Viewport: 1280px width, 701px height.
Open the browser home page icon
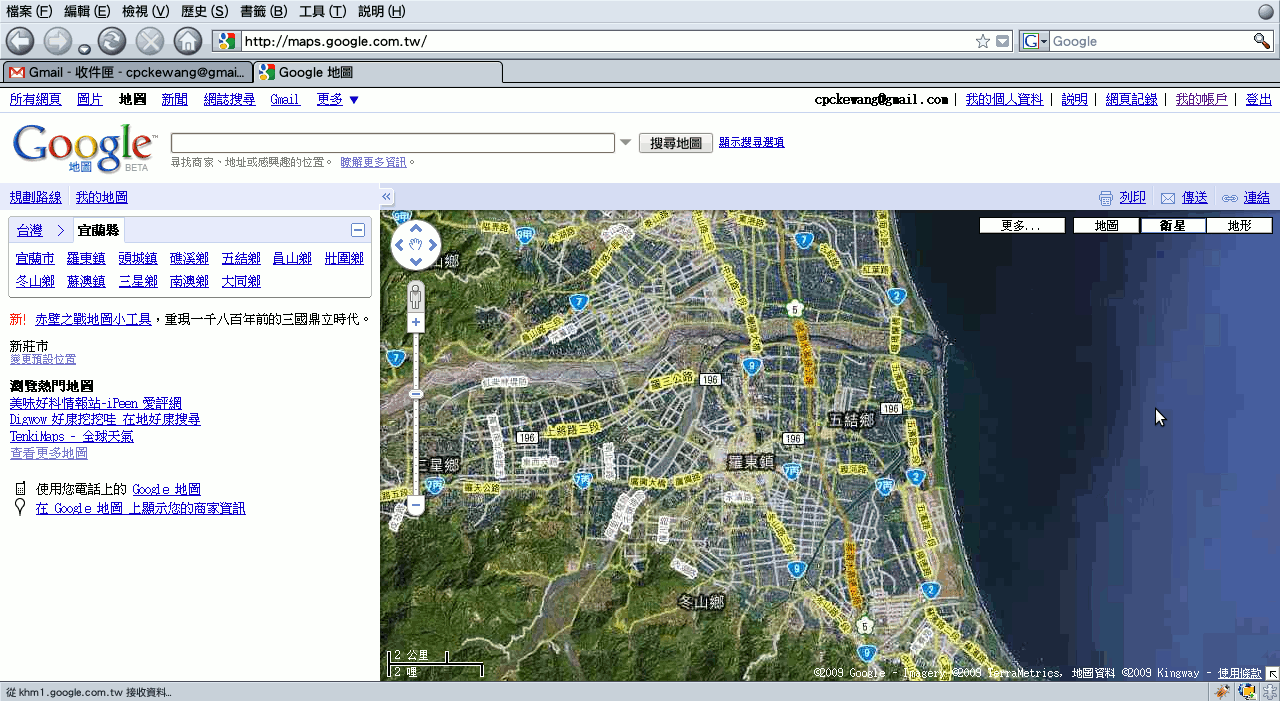point(188,41)
